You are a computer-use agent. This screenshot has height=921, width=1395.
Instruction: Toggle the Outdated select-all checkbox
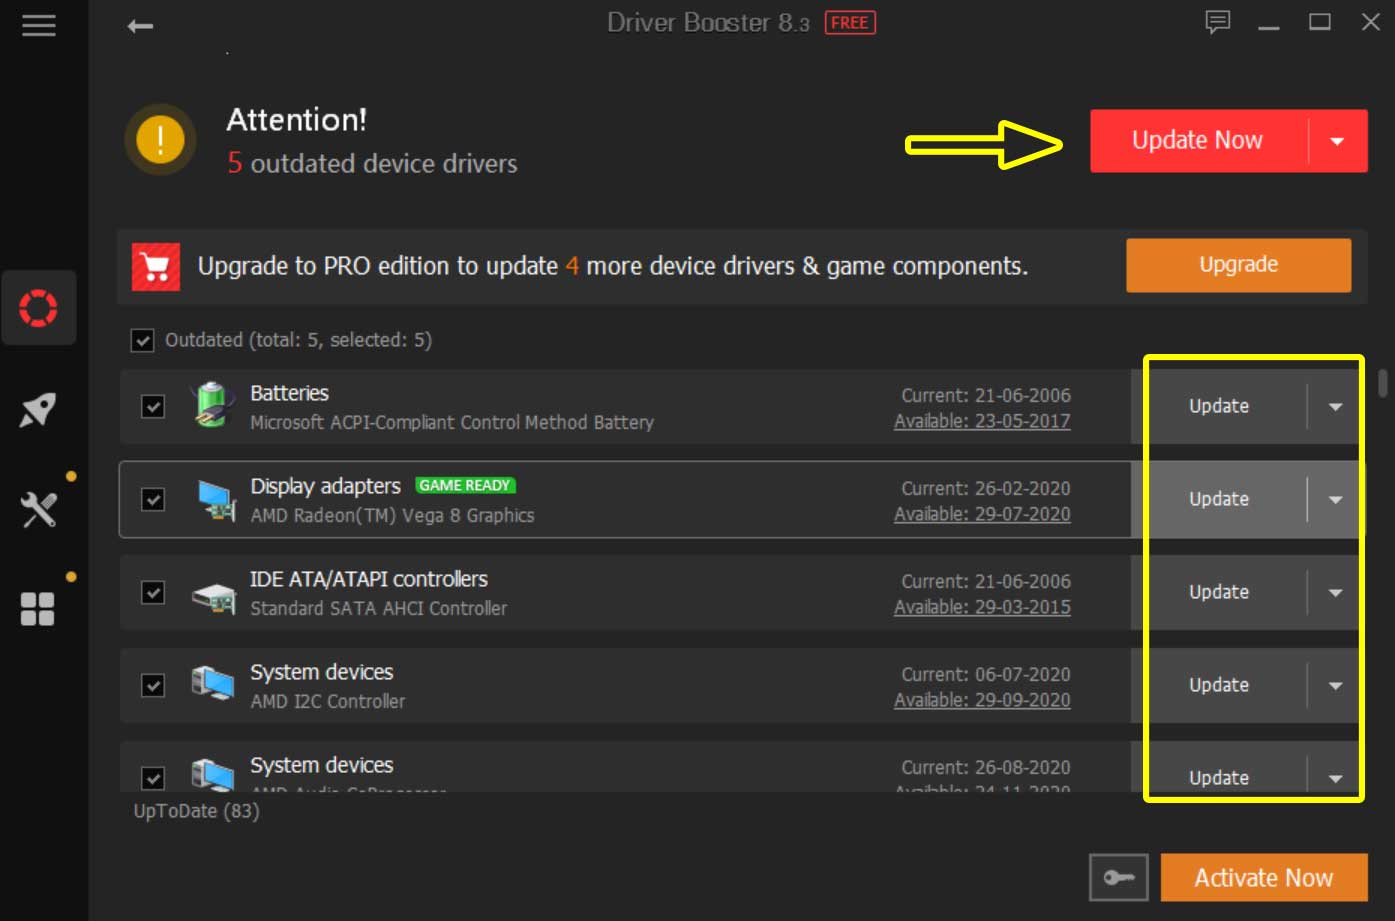tap(142, 341)
